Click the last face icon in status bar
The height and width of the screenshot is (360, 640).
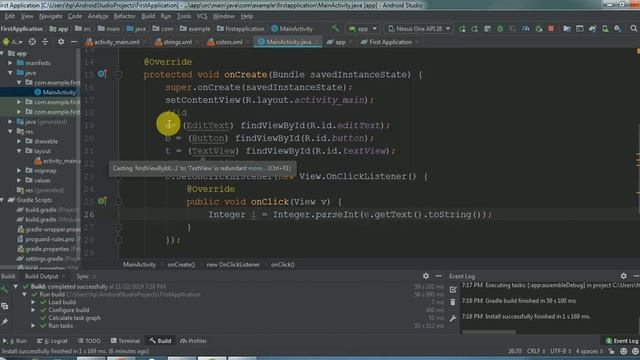pos(635,351)
